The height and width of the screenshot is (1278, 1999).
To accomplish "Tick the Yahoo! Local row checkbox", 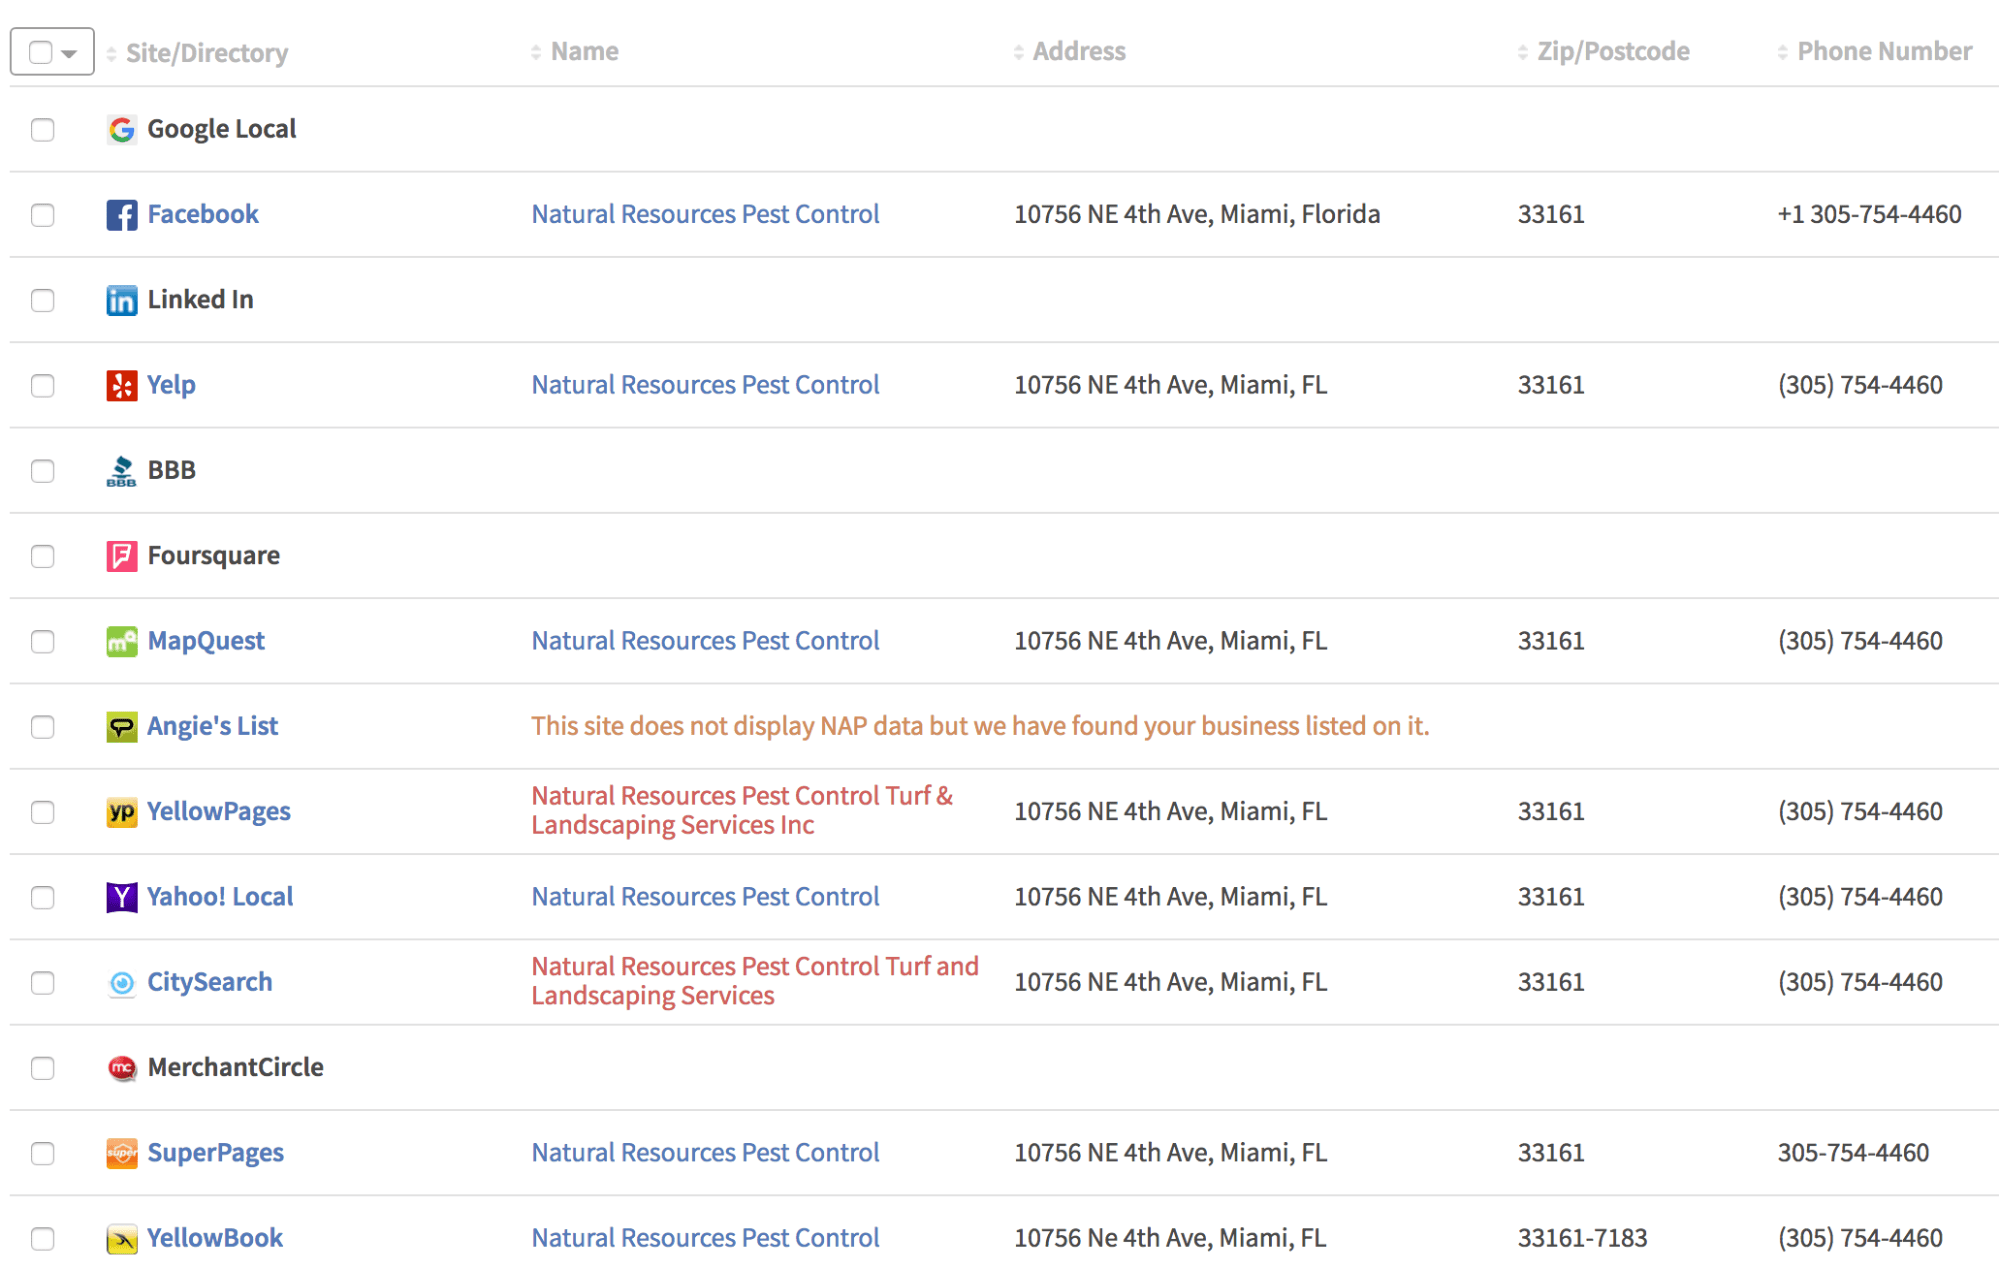I will (42, 898).
